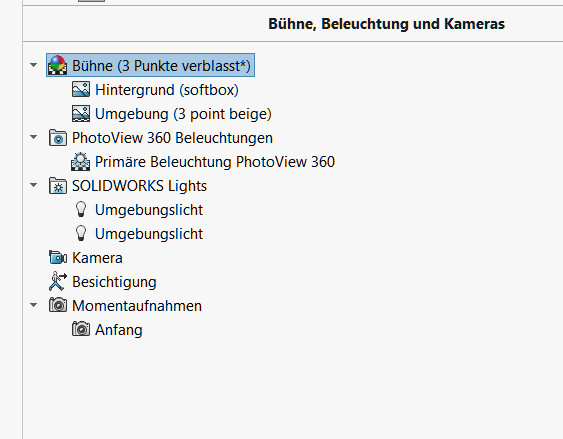
Task: Click the PhotoView 360 Beleuchtungen folder icon
Action: pyautogui.click(x=58, y=137)
